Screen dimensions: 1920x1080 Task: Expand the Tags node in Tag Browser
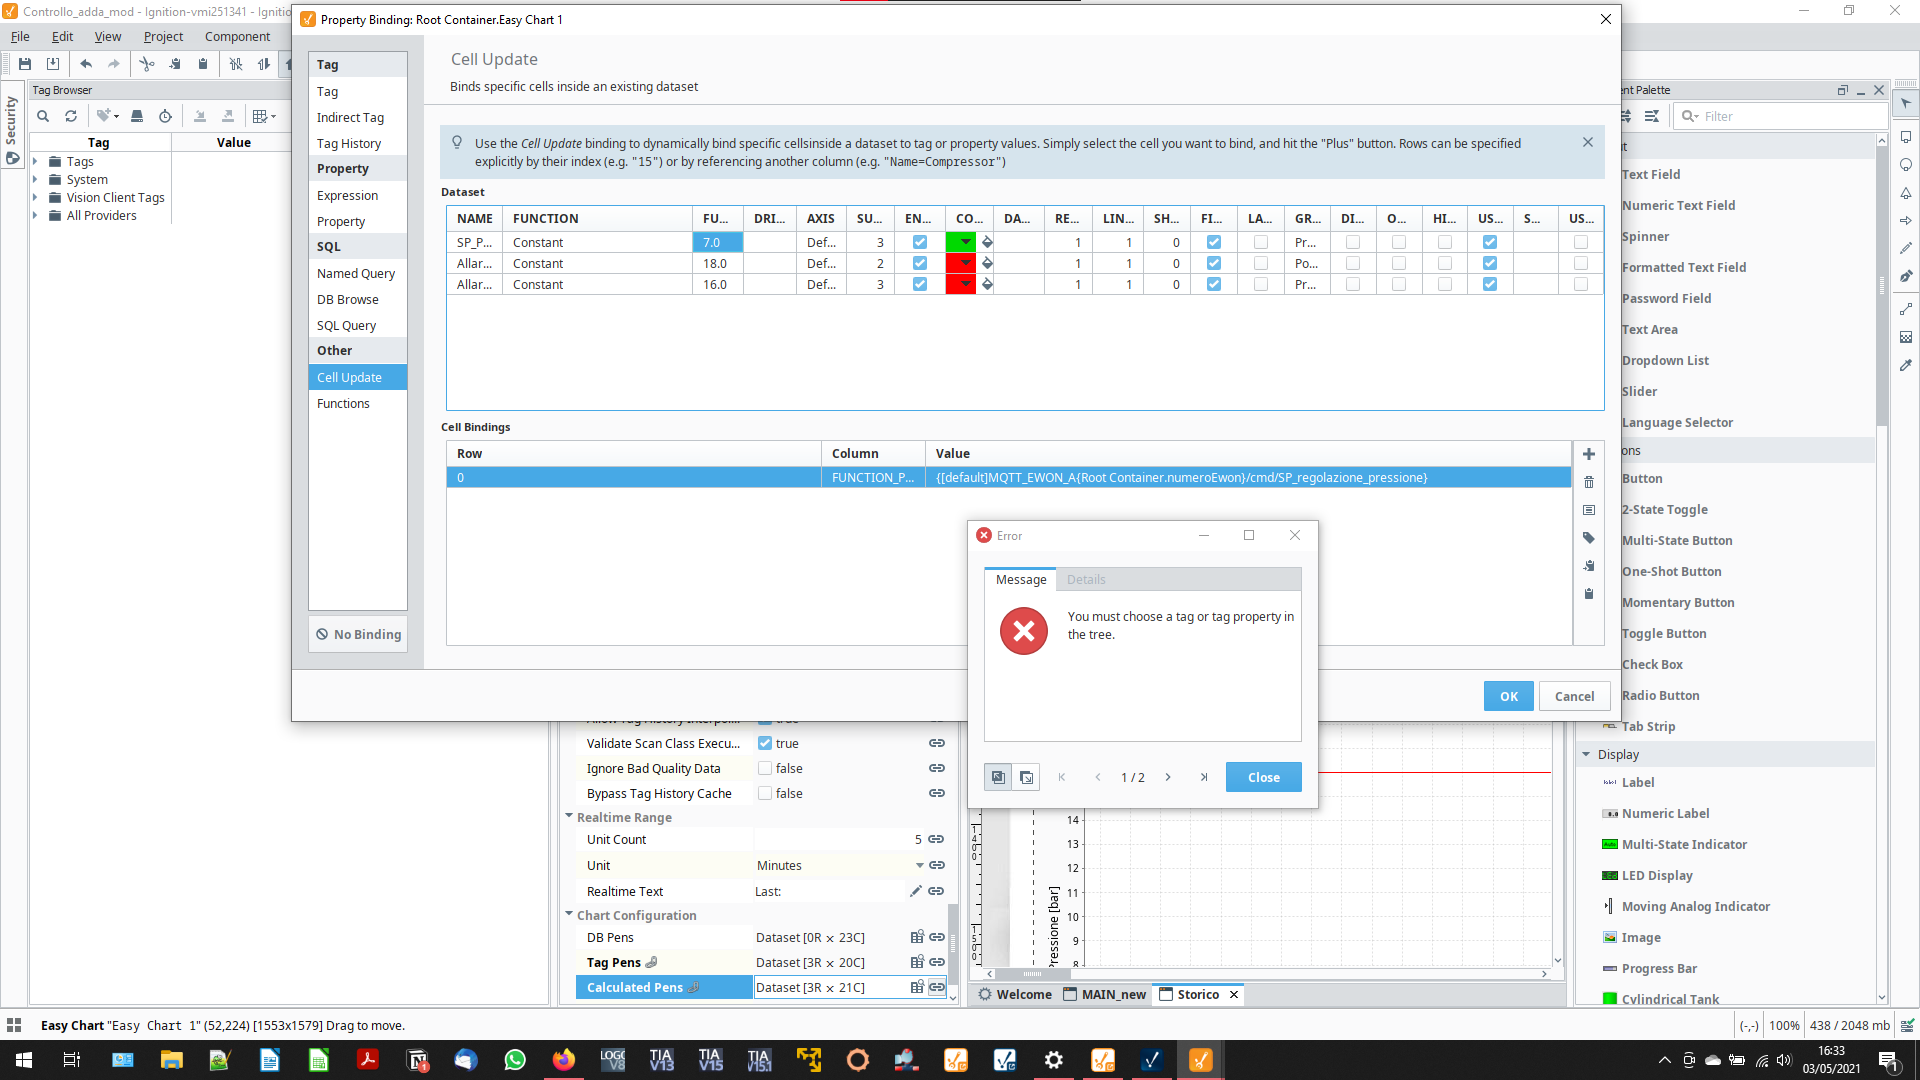tap(36, 161)
